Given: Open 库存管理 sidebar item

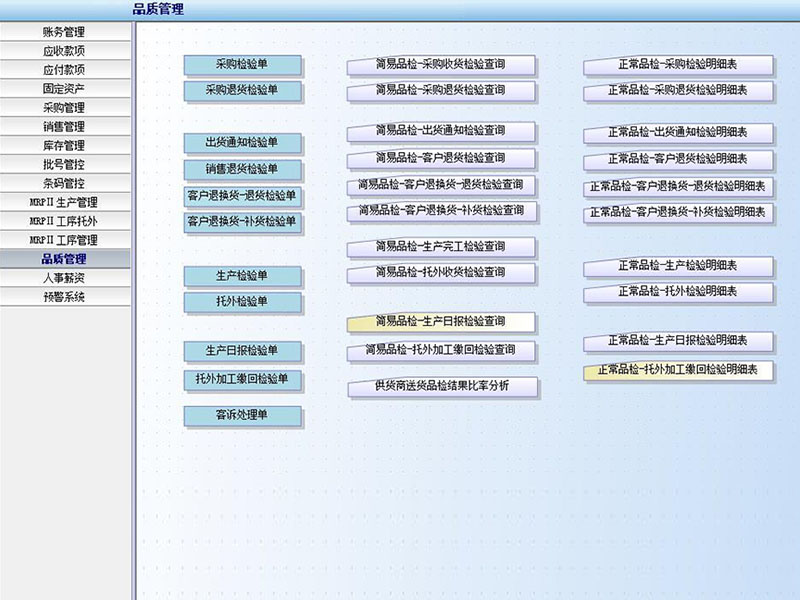Looking at the screenshot, I should point(65,145).
